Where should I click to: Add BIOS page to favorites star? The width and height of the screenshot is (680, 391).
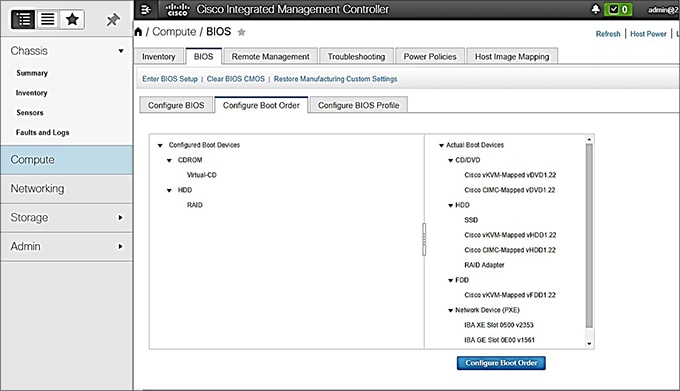coord(242,32)
